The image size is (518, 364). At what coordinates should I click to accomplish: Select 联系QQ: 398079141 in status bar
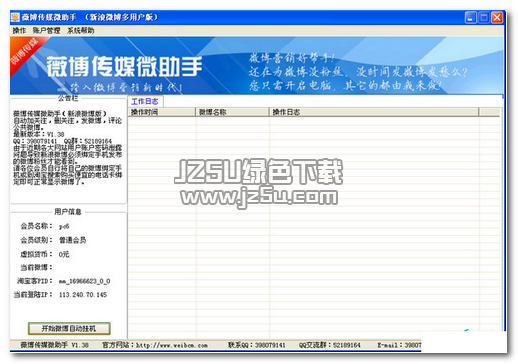pos(257,345)
